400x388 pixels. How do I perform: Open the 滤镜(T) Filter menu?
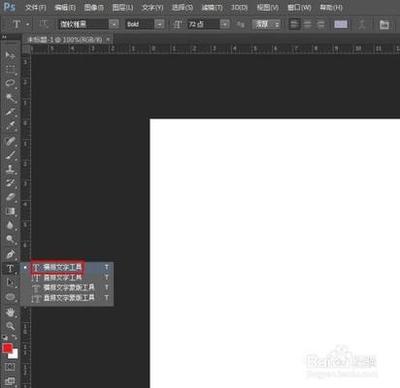pyautogui.click(x=212, y=7)
